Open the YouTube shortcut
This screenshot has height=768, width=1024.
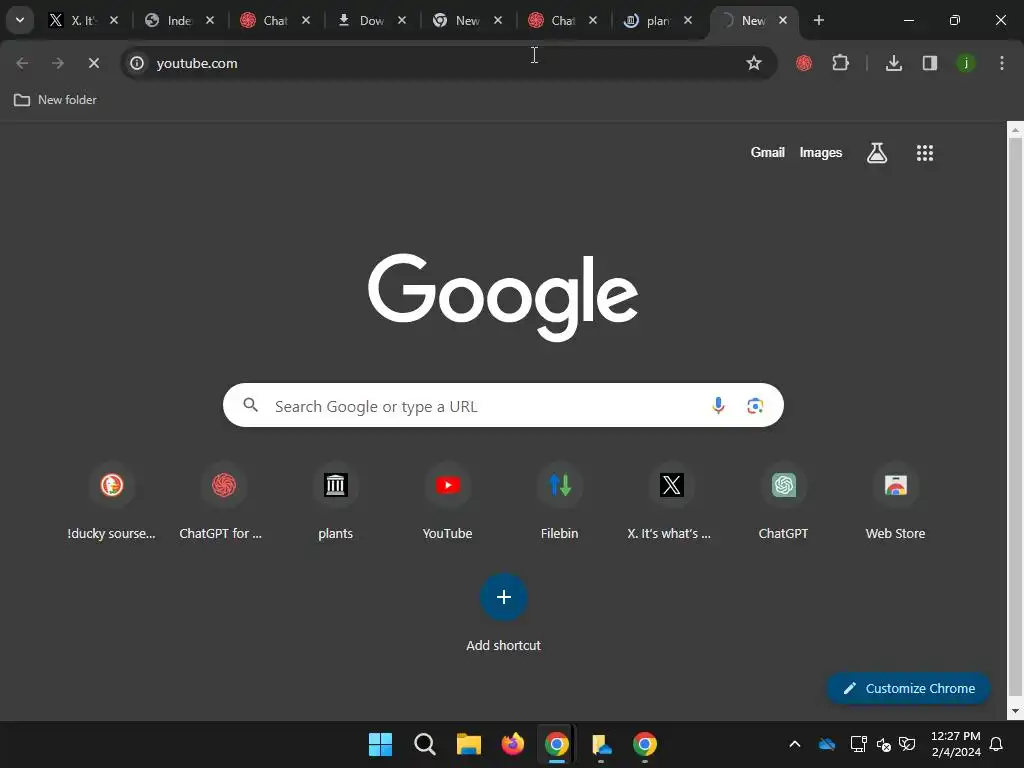[x=447, y=502]
